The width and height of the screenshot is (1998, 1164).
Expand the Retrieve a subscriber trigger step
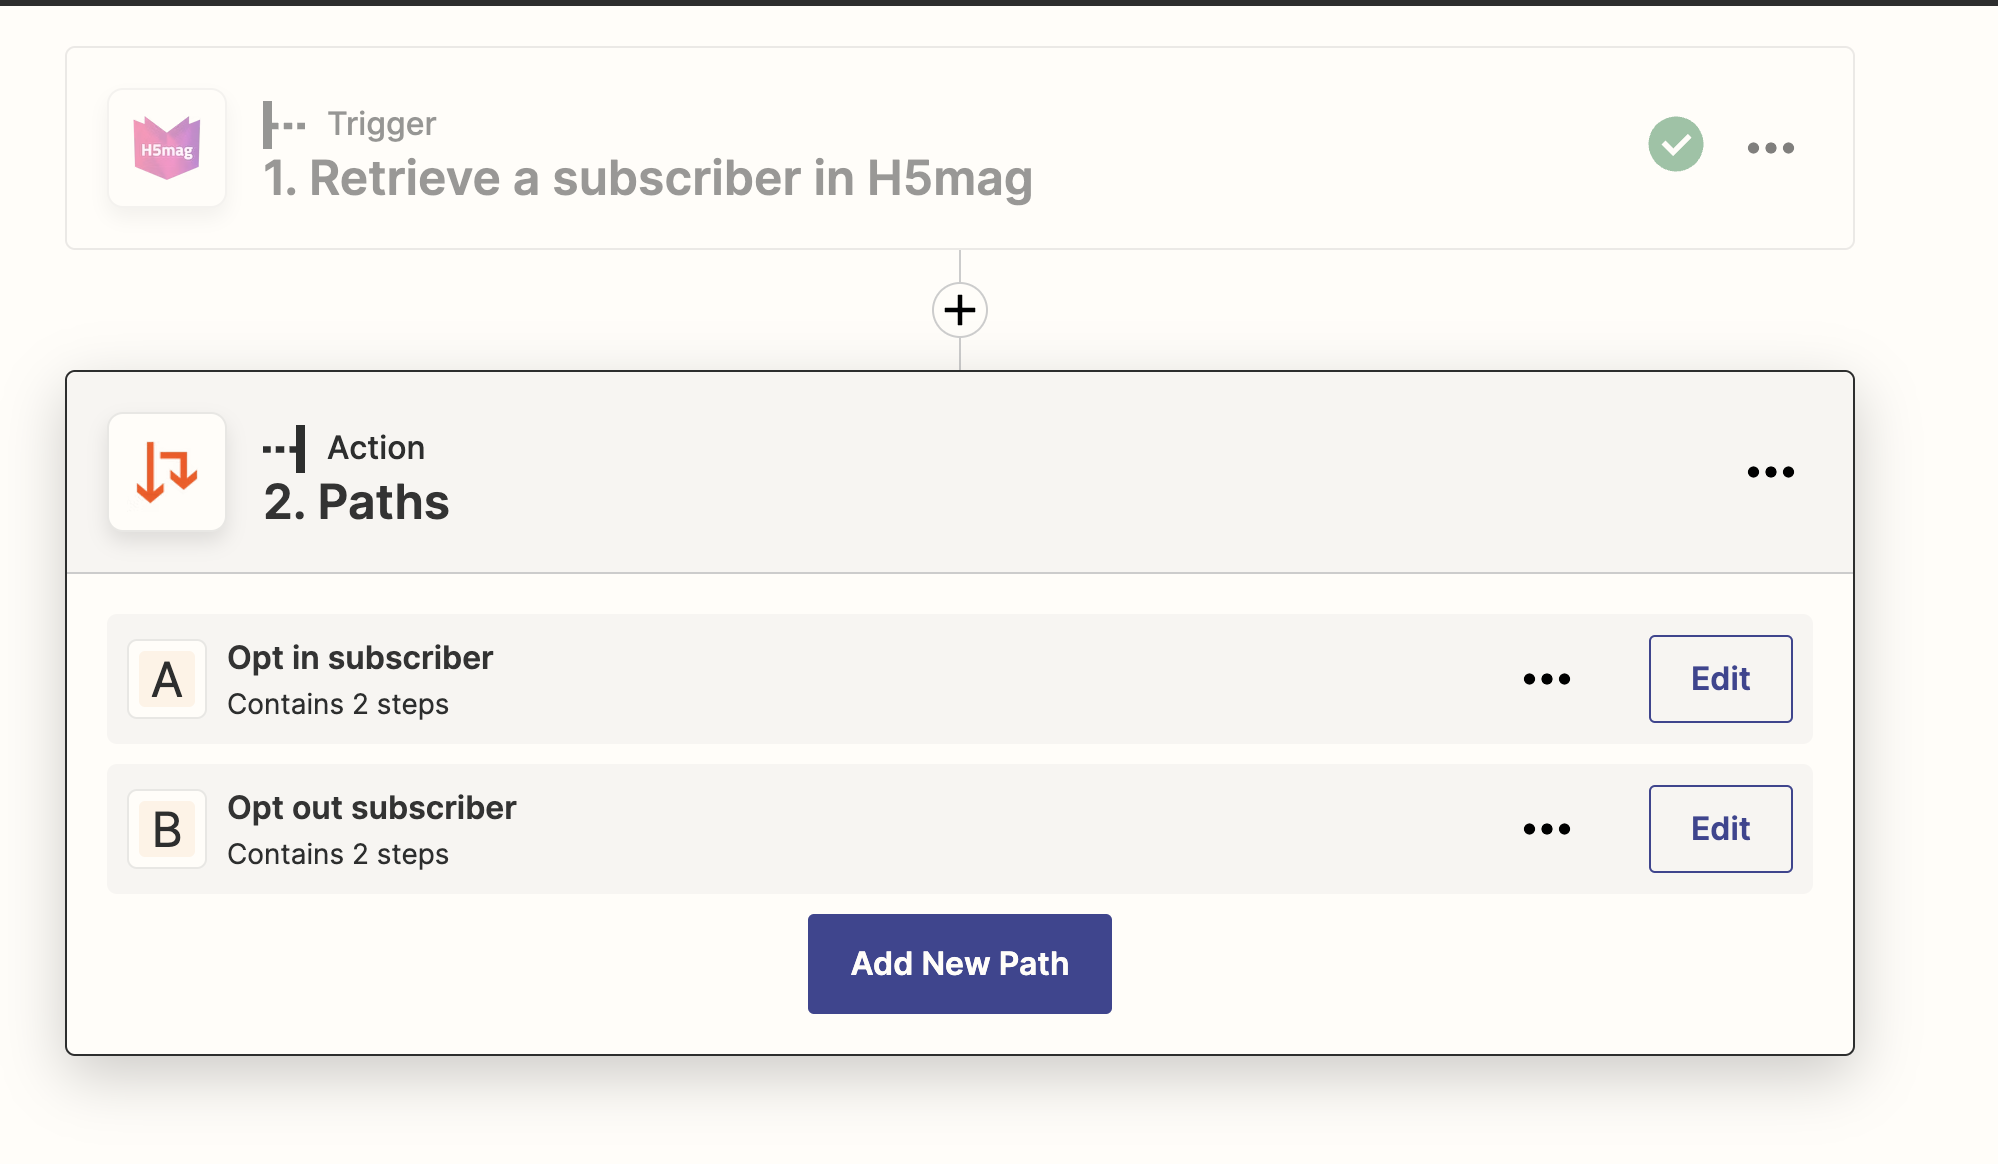pos(648,179)
